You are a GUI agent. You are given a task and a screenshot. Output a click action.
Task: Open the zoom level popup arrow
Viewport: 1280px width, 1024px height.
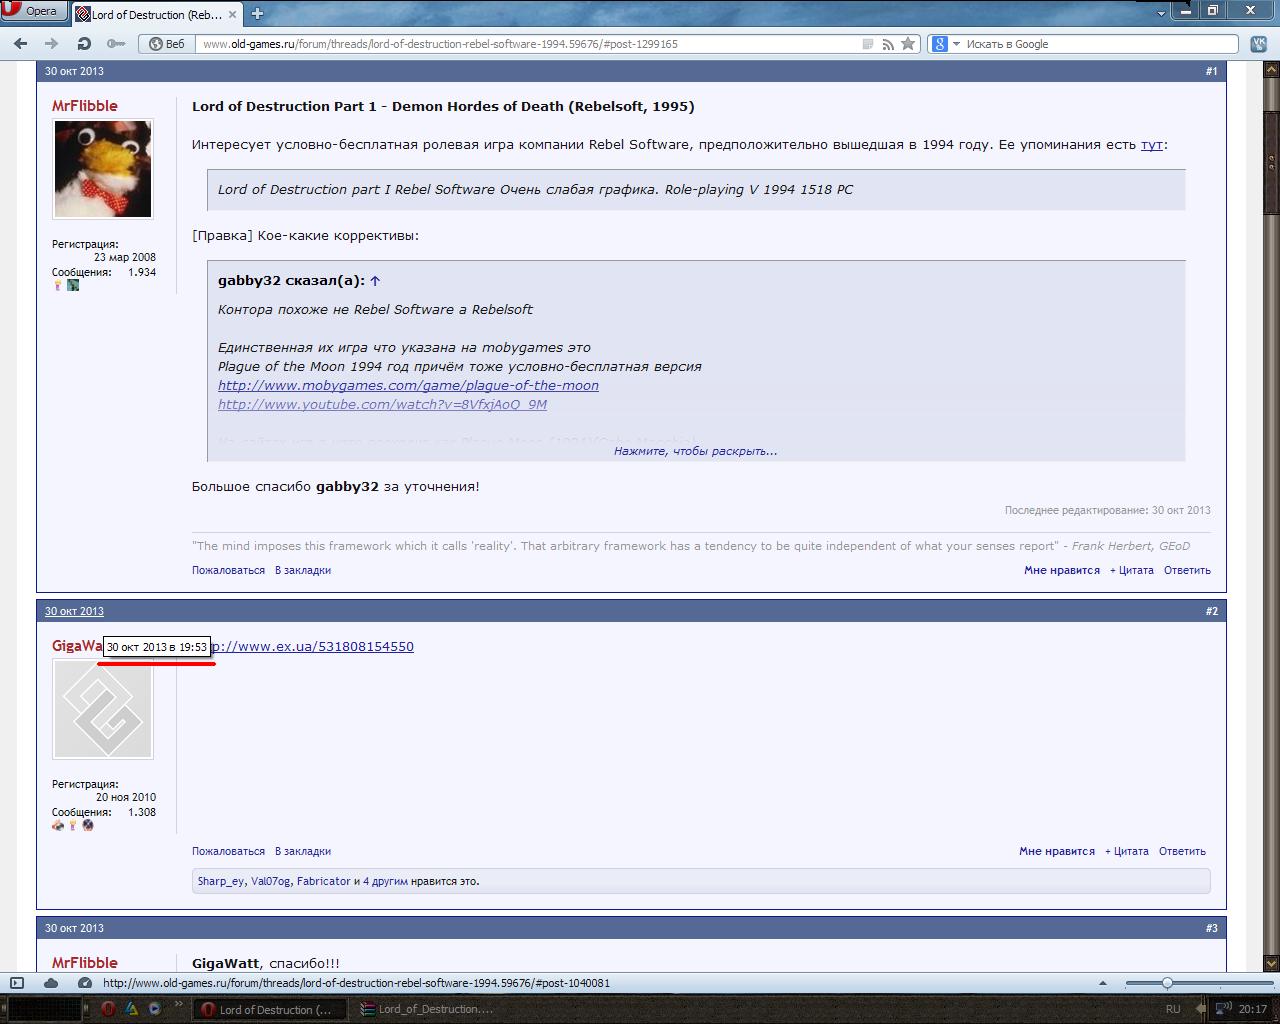tap(1103, 983)
